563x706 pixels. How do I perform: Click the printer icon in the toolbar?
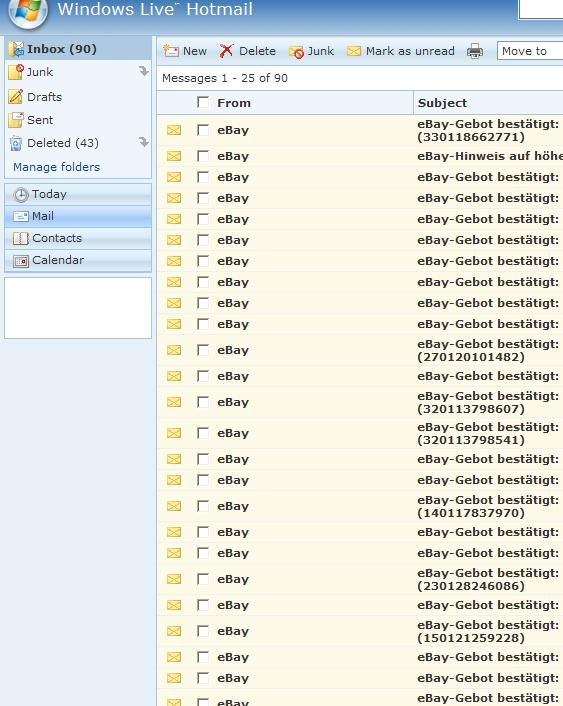[x=475, y=51]
